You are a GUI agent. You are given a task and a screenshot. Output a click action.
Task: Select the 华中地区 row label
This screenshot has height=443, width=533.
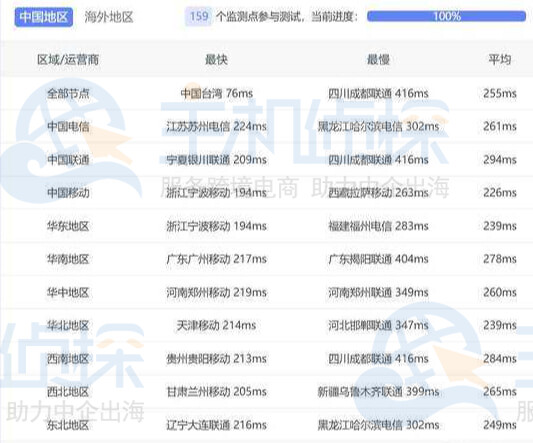tap(68, 292)
